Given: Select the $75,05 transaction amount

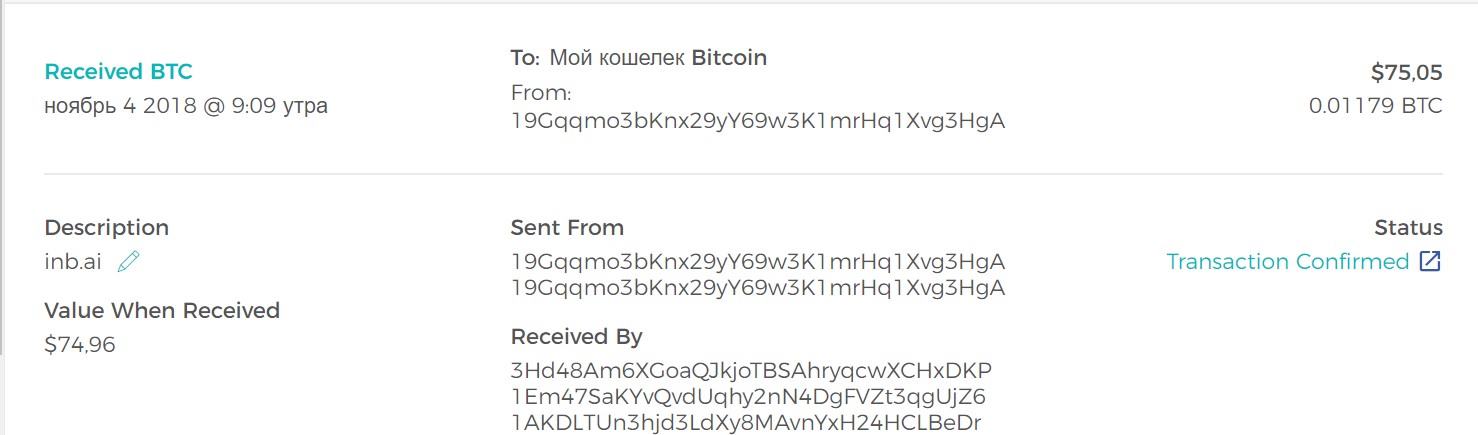Looking at the screenshot, I should click(x=1406, y=73).
